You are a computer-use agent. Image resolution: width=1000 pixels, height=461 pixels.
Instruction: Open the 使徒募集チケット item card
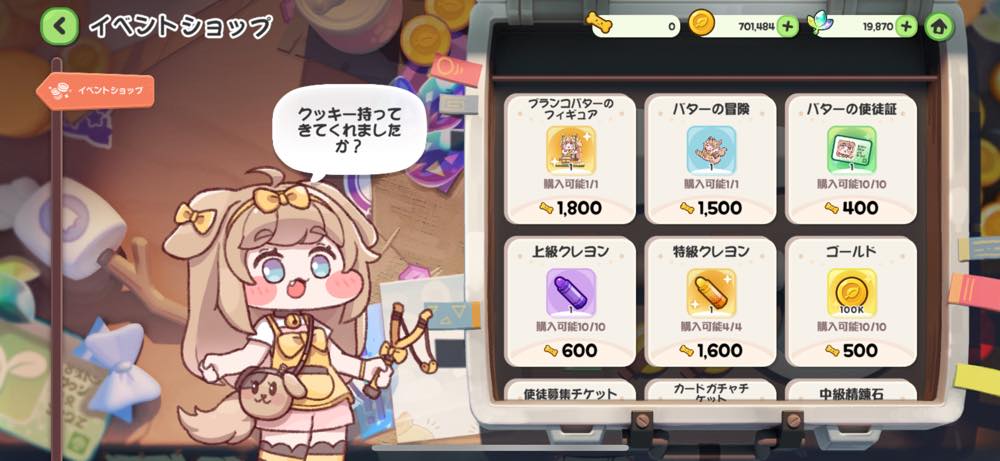[x=570, y=390]
